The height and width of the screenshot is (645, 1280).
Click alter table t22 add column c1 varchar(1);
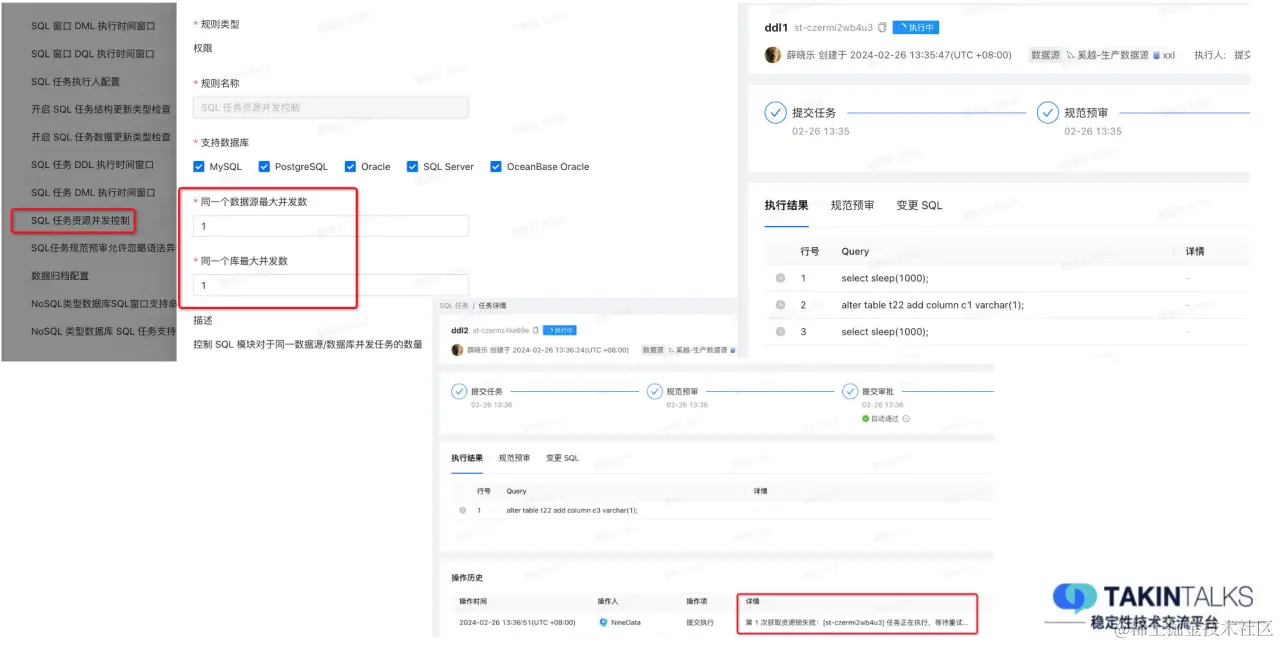933,305
